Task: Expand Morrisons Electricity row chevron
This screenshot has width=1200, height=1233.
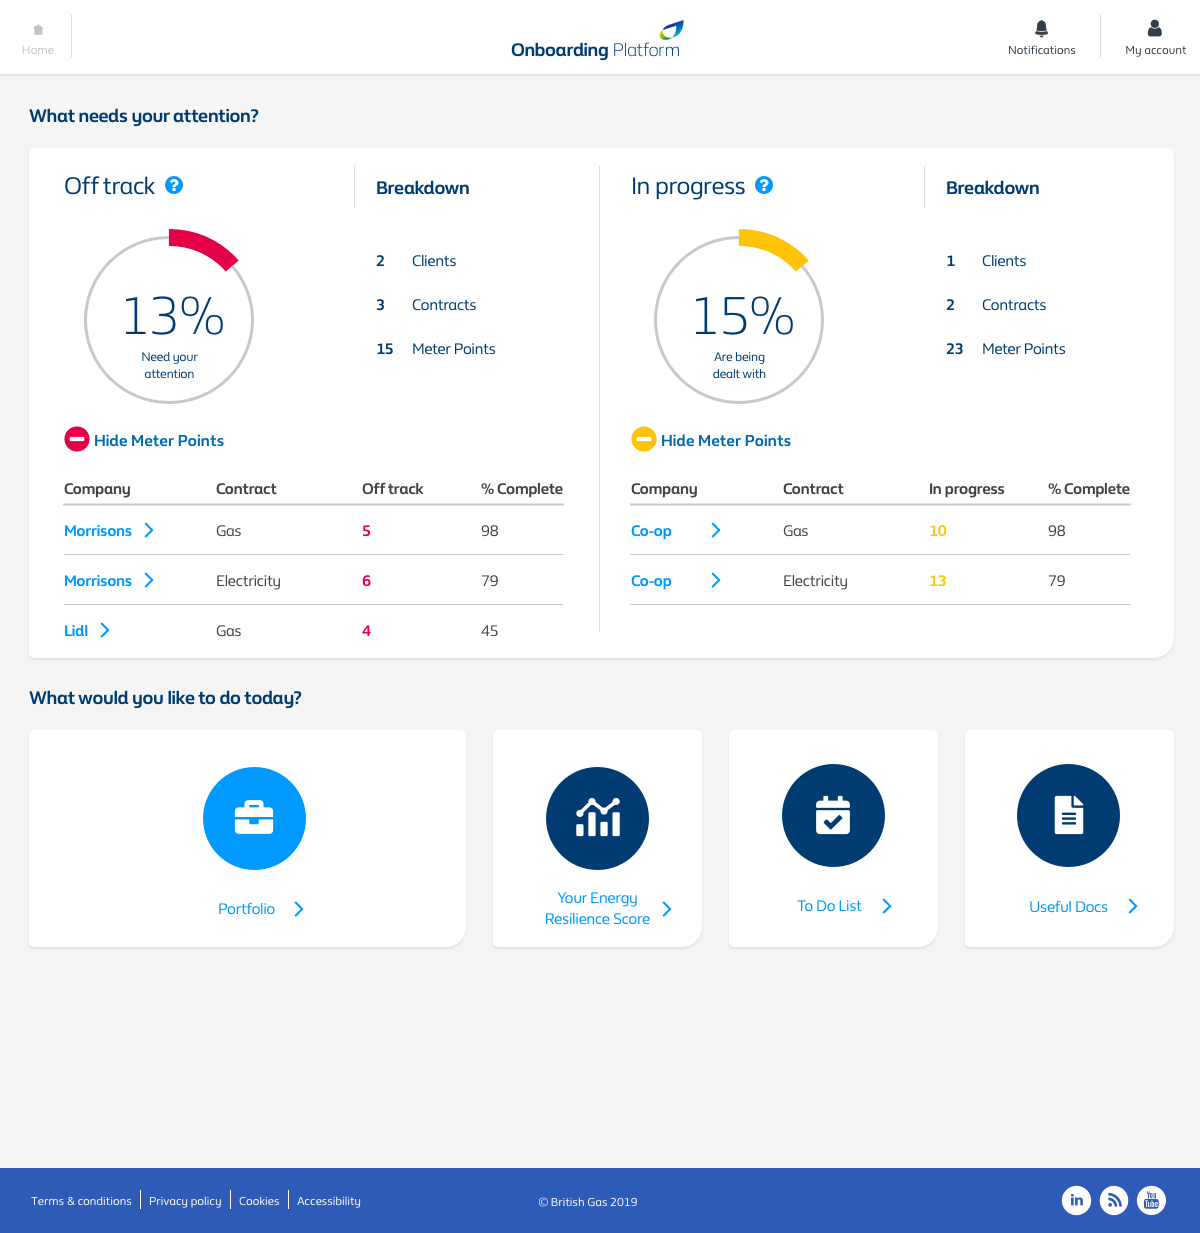Action: pos(149,580)
